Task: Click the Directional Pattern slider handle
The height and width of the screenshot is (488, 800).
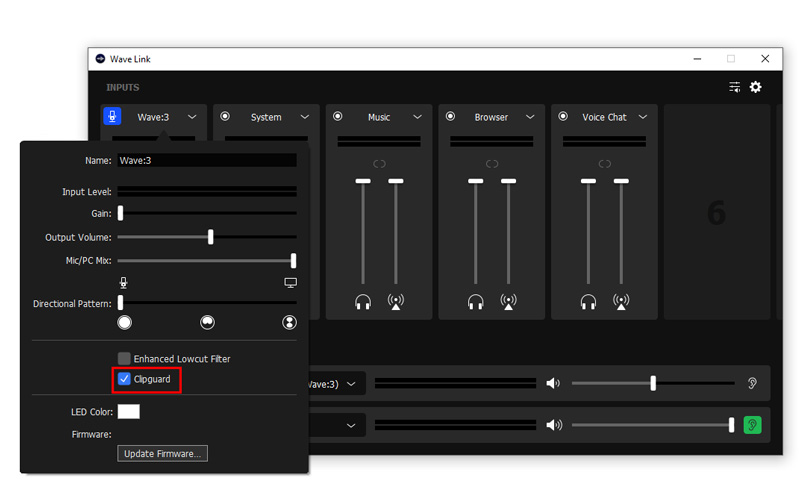Action: pos(120,303)
